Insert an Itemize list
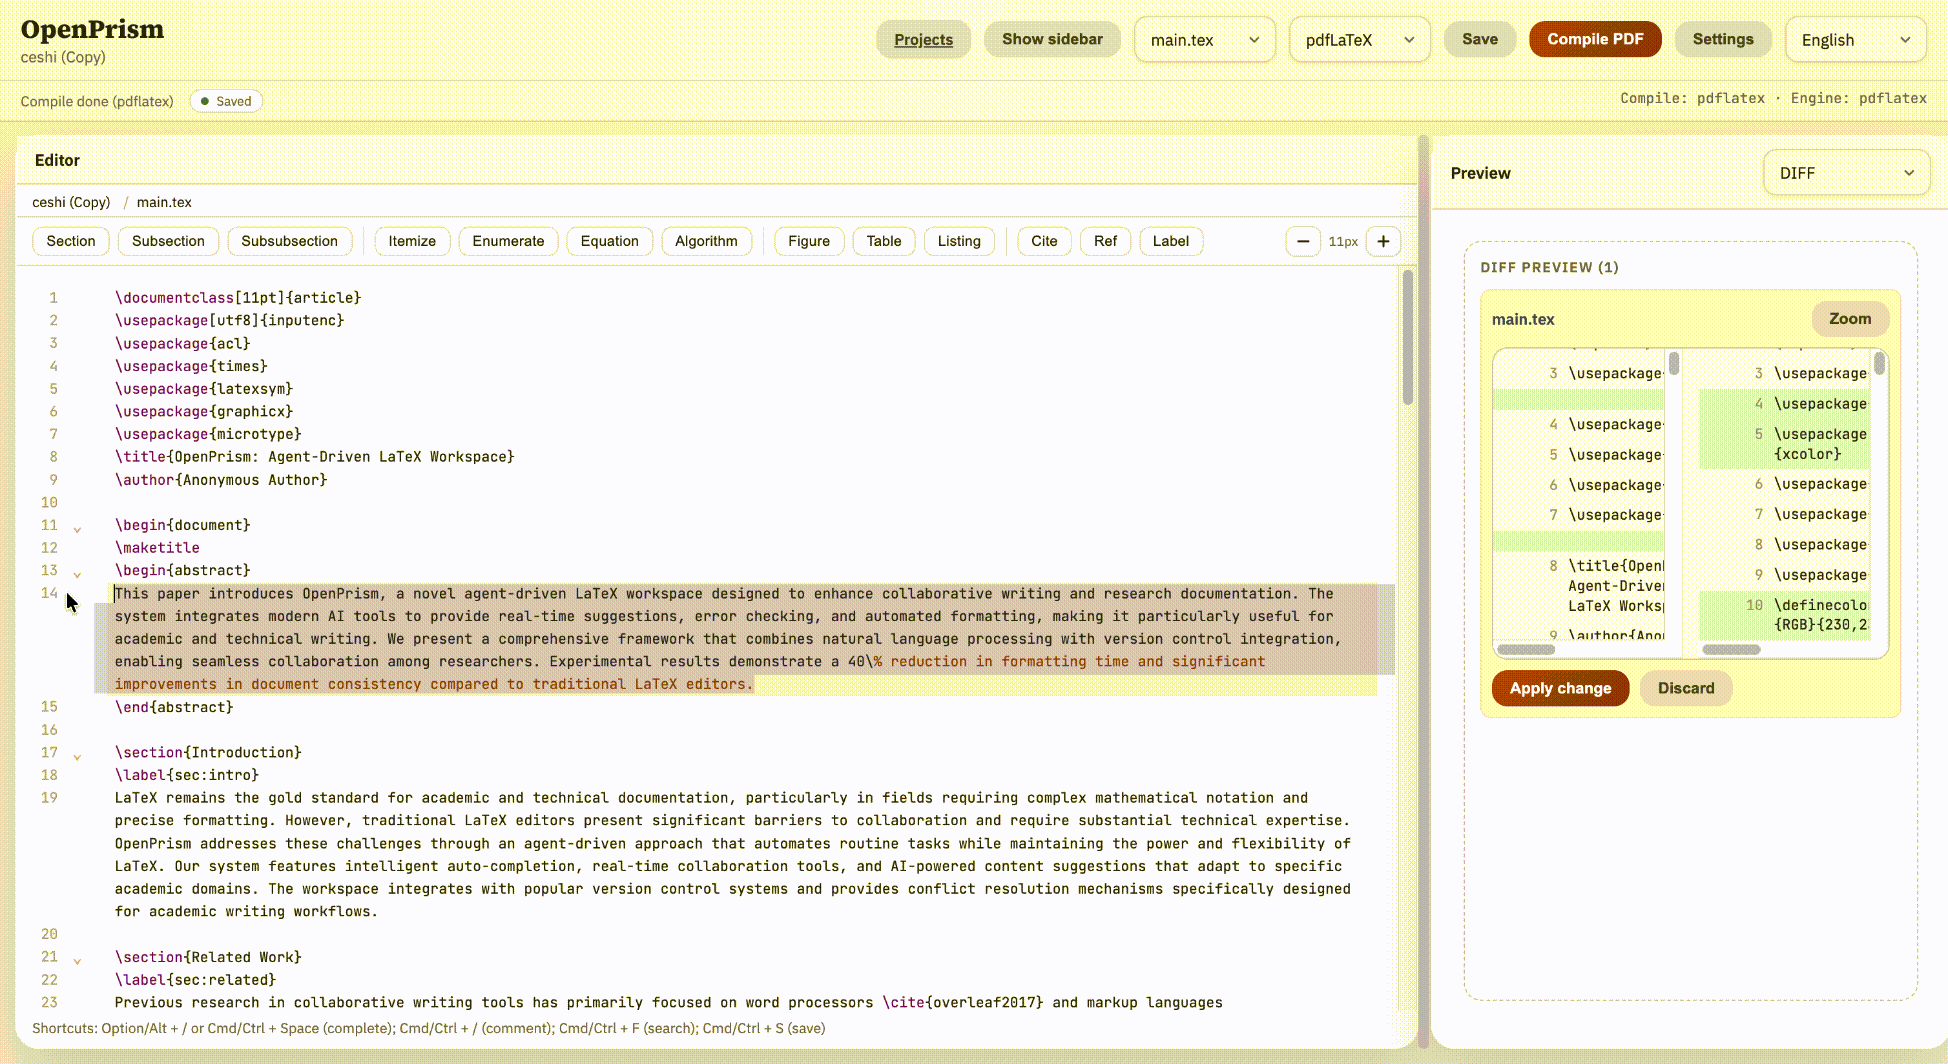Viewport: 1948px width, 1064px height. (x=412, y=241)
